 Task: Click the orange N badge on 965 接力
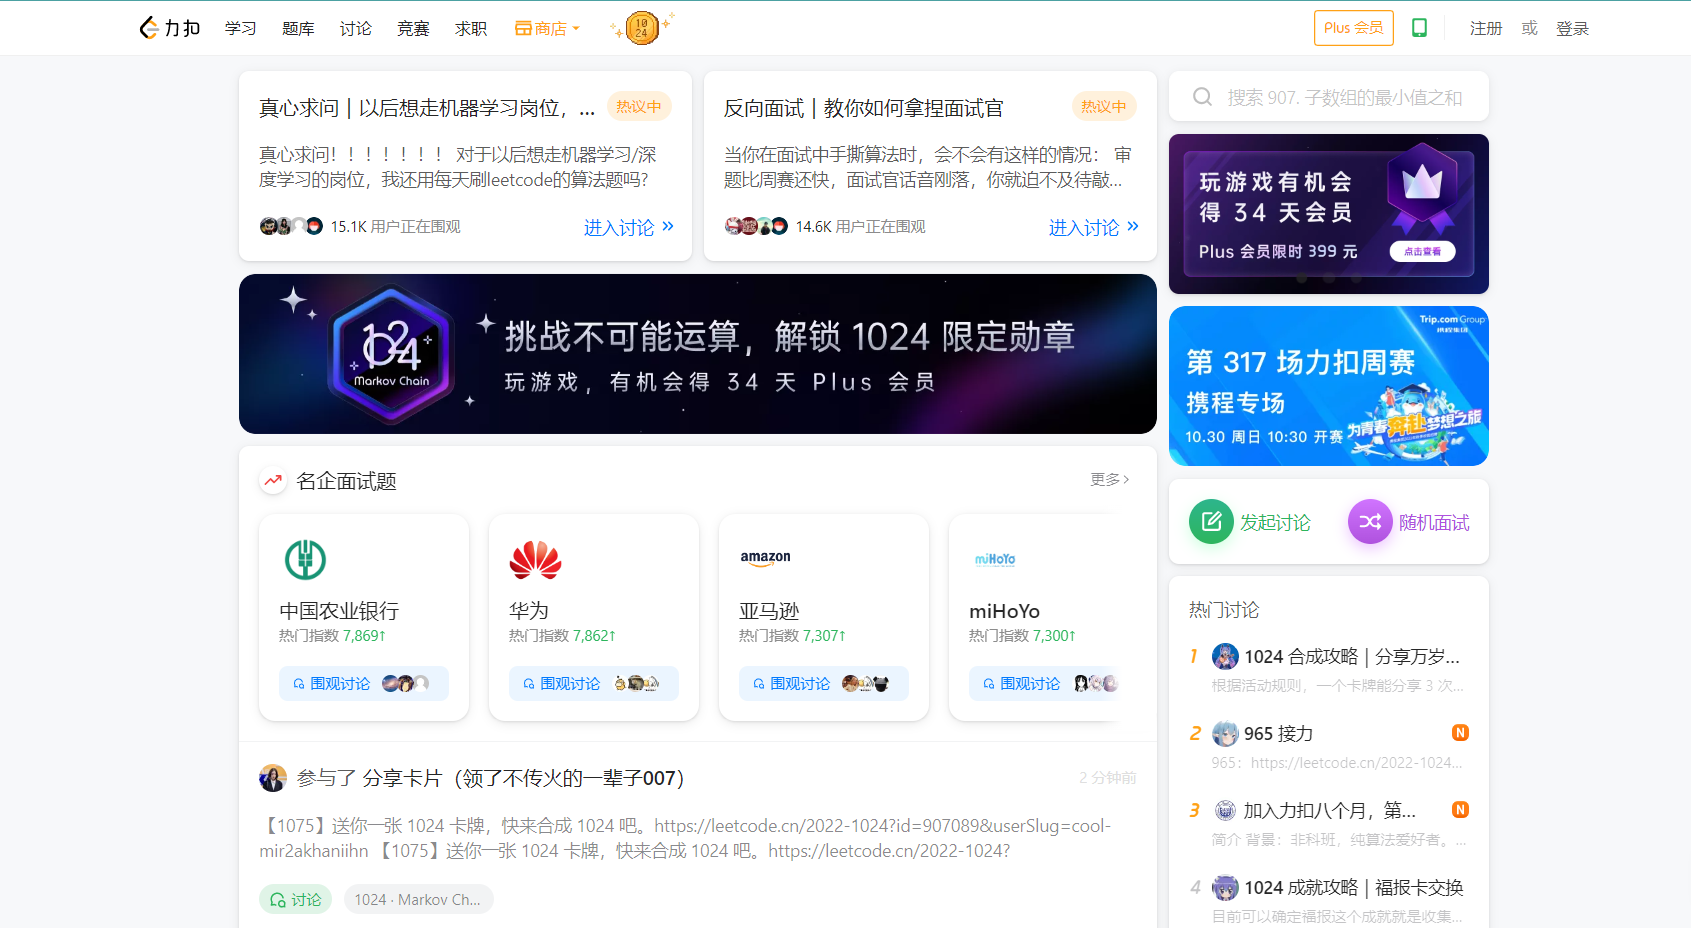tap(1460, 733)
